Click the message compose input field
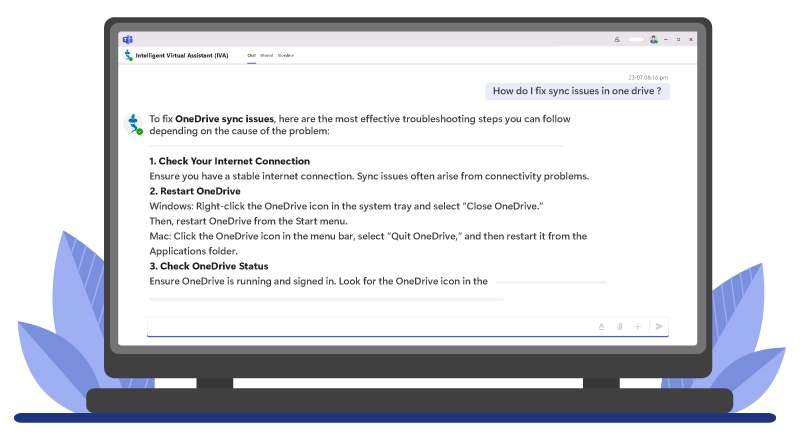 (370, 326)
